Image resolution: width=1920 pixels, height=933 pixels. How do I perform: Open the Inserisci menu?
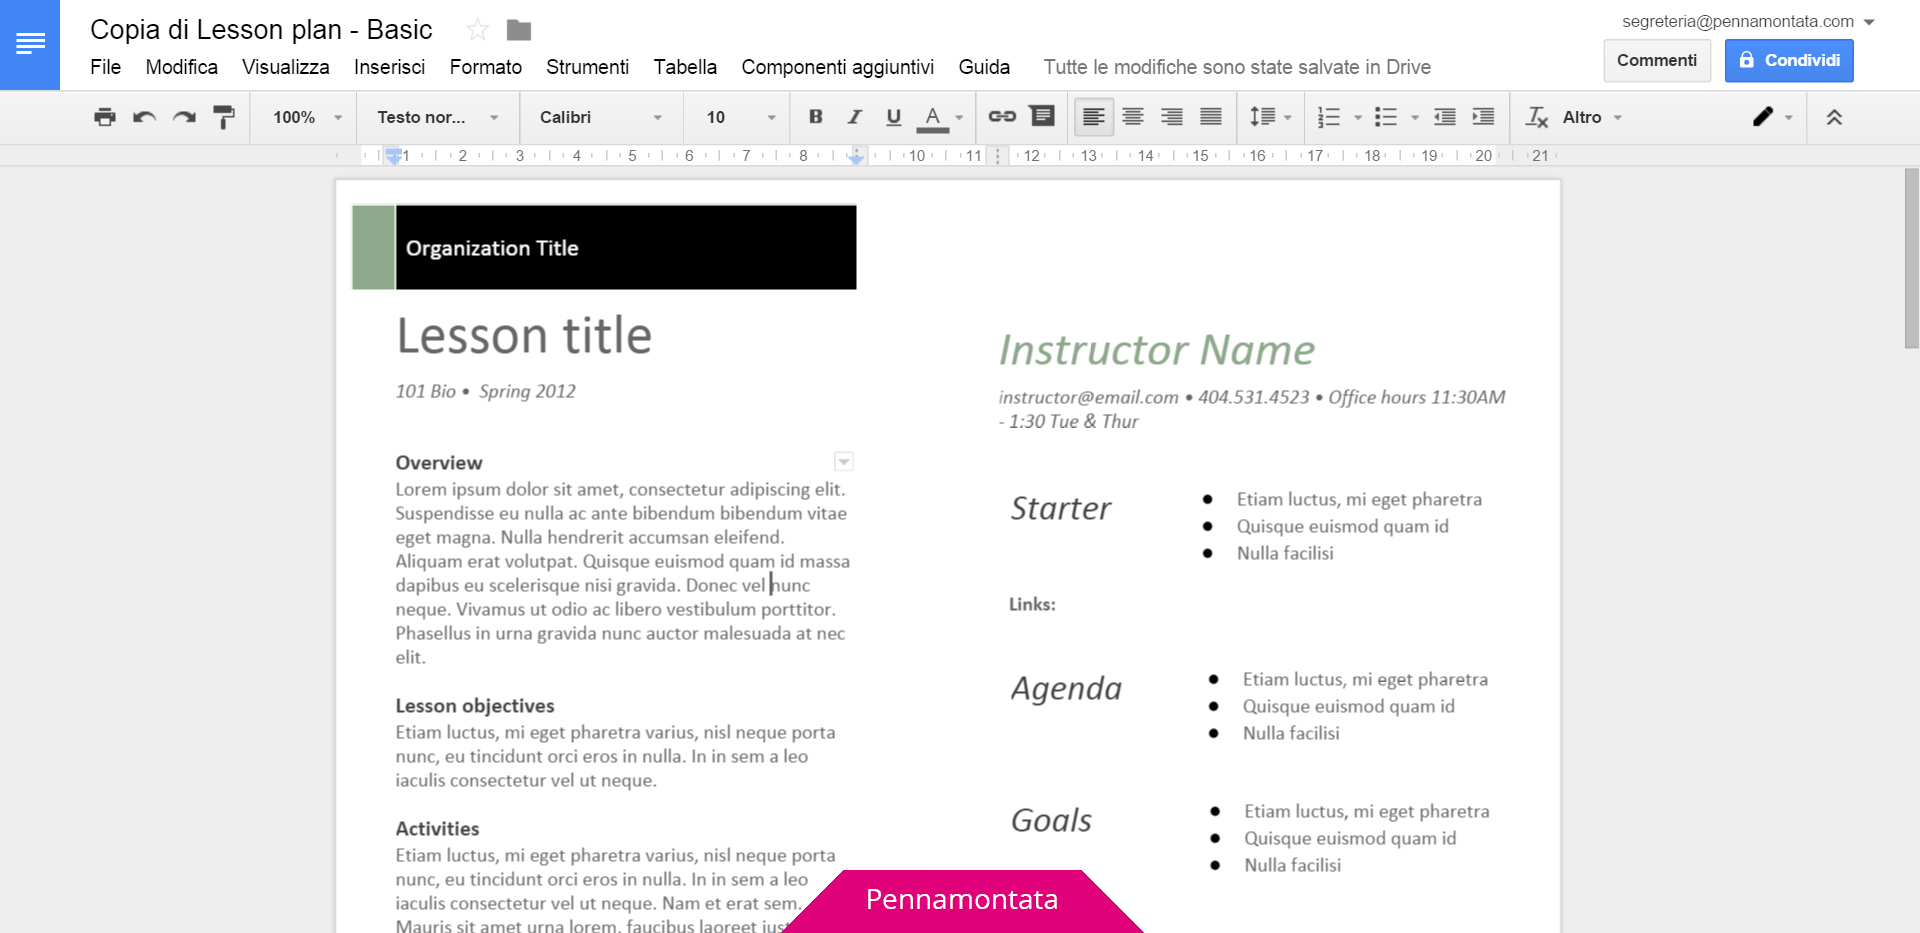tap(389, 67)
